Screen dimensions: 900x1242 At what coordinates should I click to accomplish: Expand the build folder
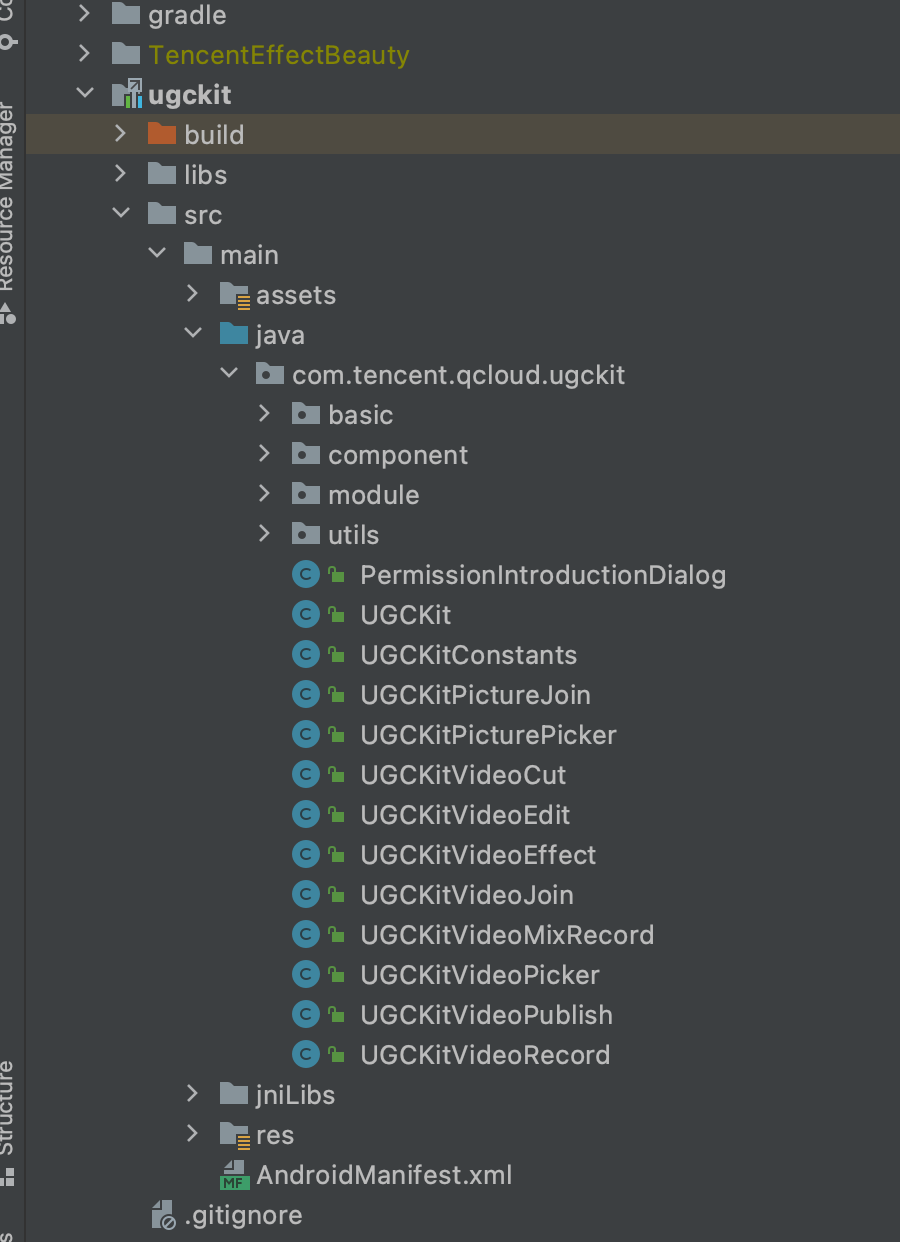[x=120, y=135]
